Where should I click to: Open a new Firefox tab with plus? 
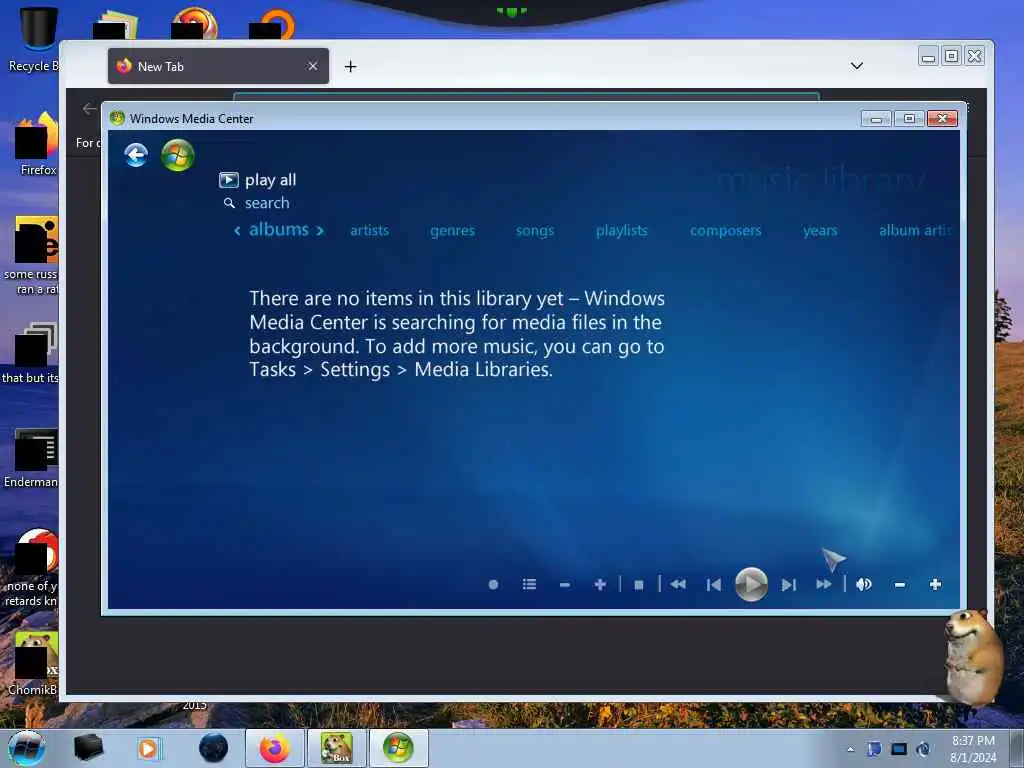(350, 67)
